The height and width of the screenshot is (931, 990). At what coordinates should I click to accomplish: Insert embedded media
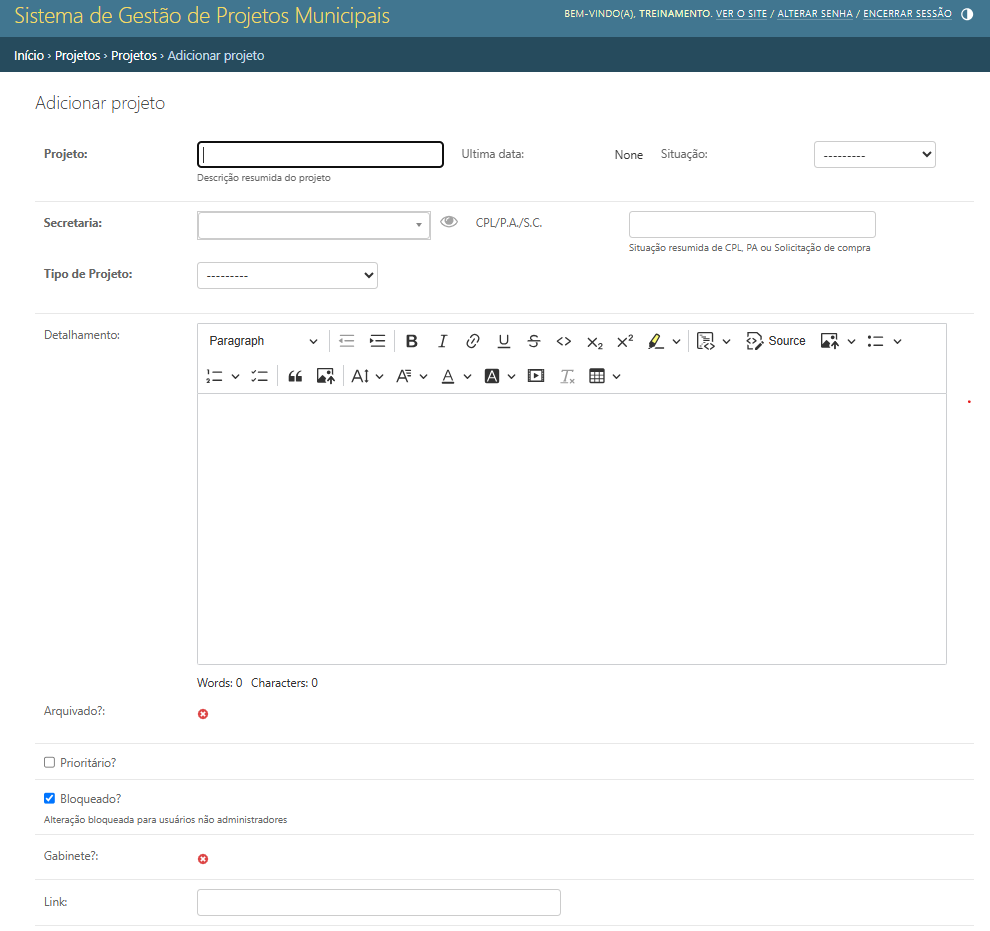coord(536,377)
